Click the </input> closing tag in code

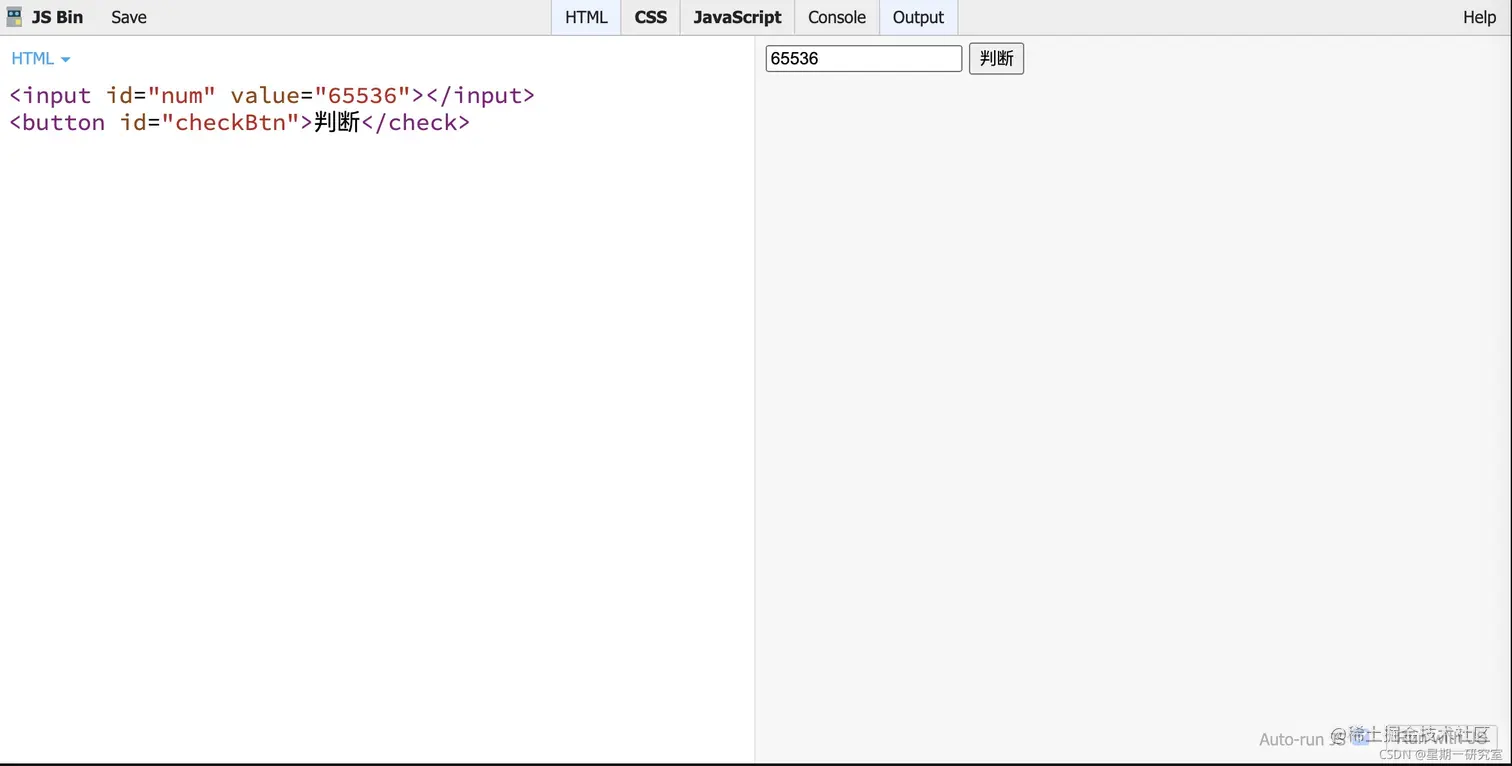click(481, 95)
